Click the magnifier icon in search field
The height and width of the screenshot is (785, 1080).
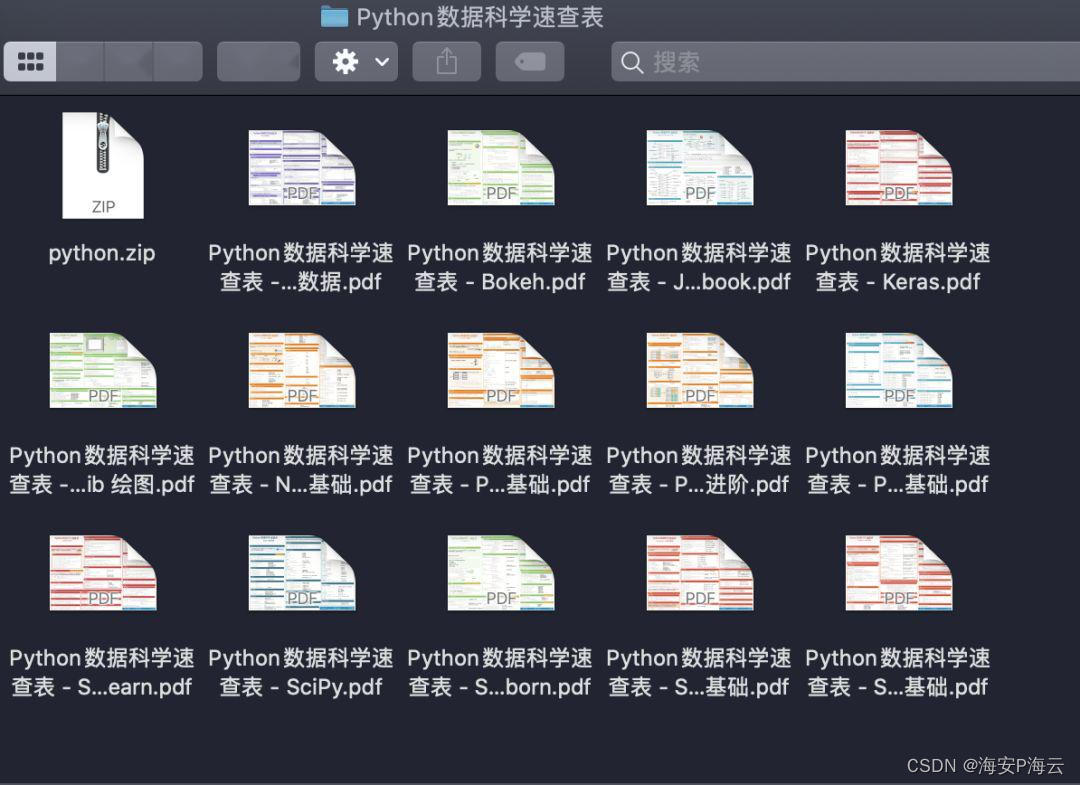632,63
